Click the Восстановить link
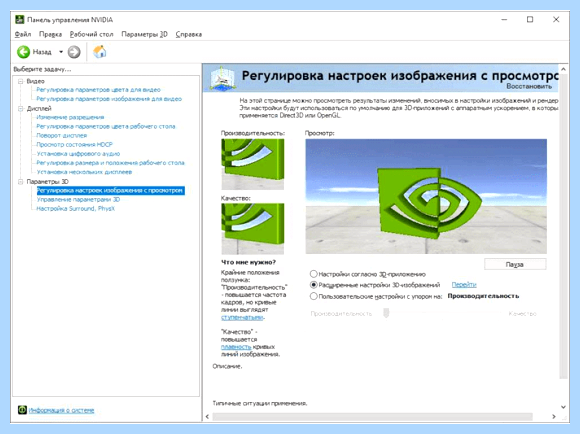The width and height of the screenshot is (580, 434). pos(529,86)
